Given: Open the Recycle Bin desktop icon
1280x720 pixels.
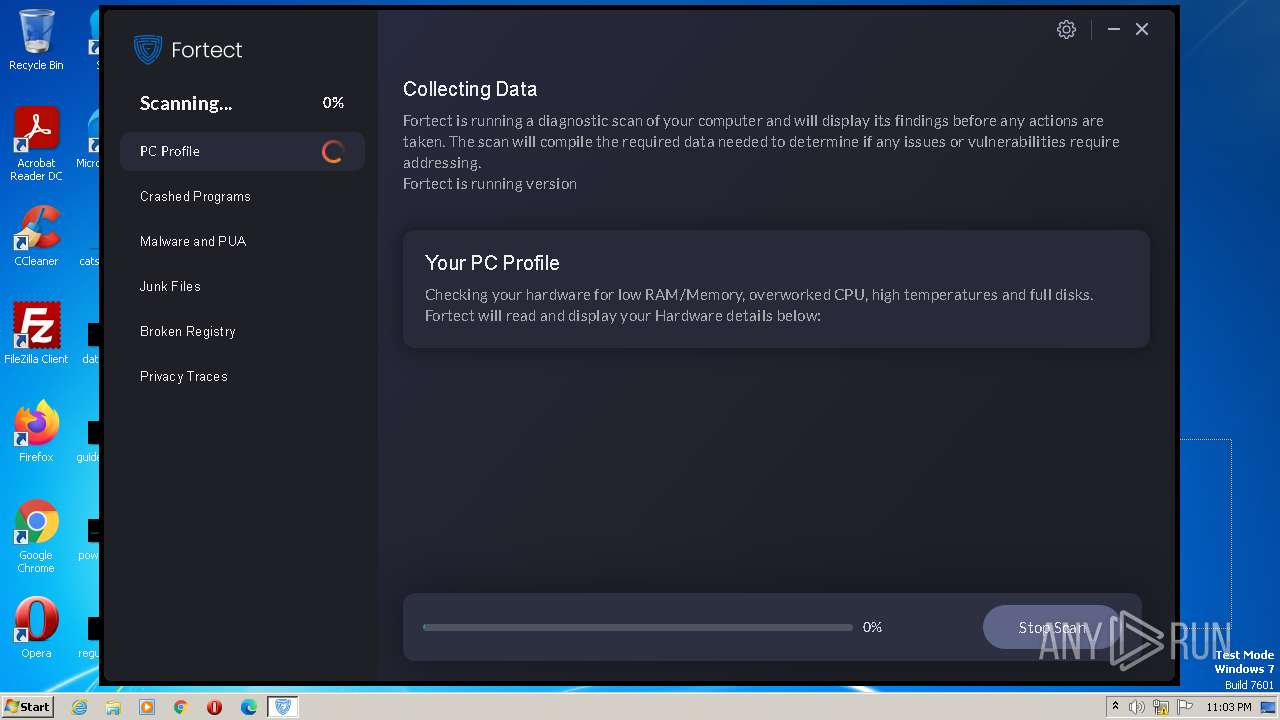Looking at the screenshot, I should [36, 40].
